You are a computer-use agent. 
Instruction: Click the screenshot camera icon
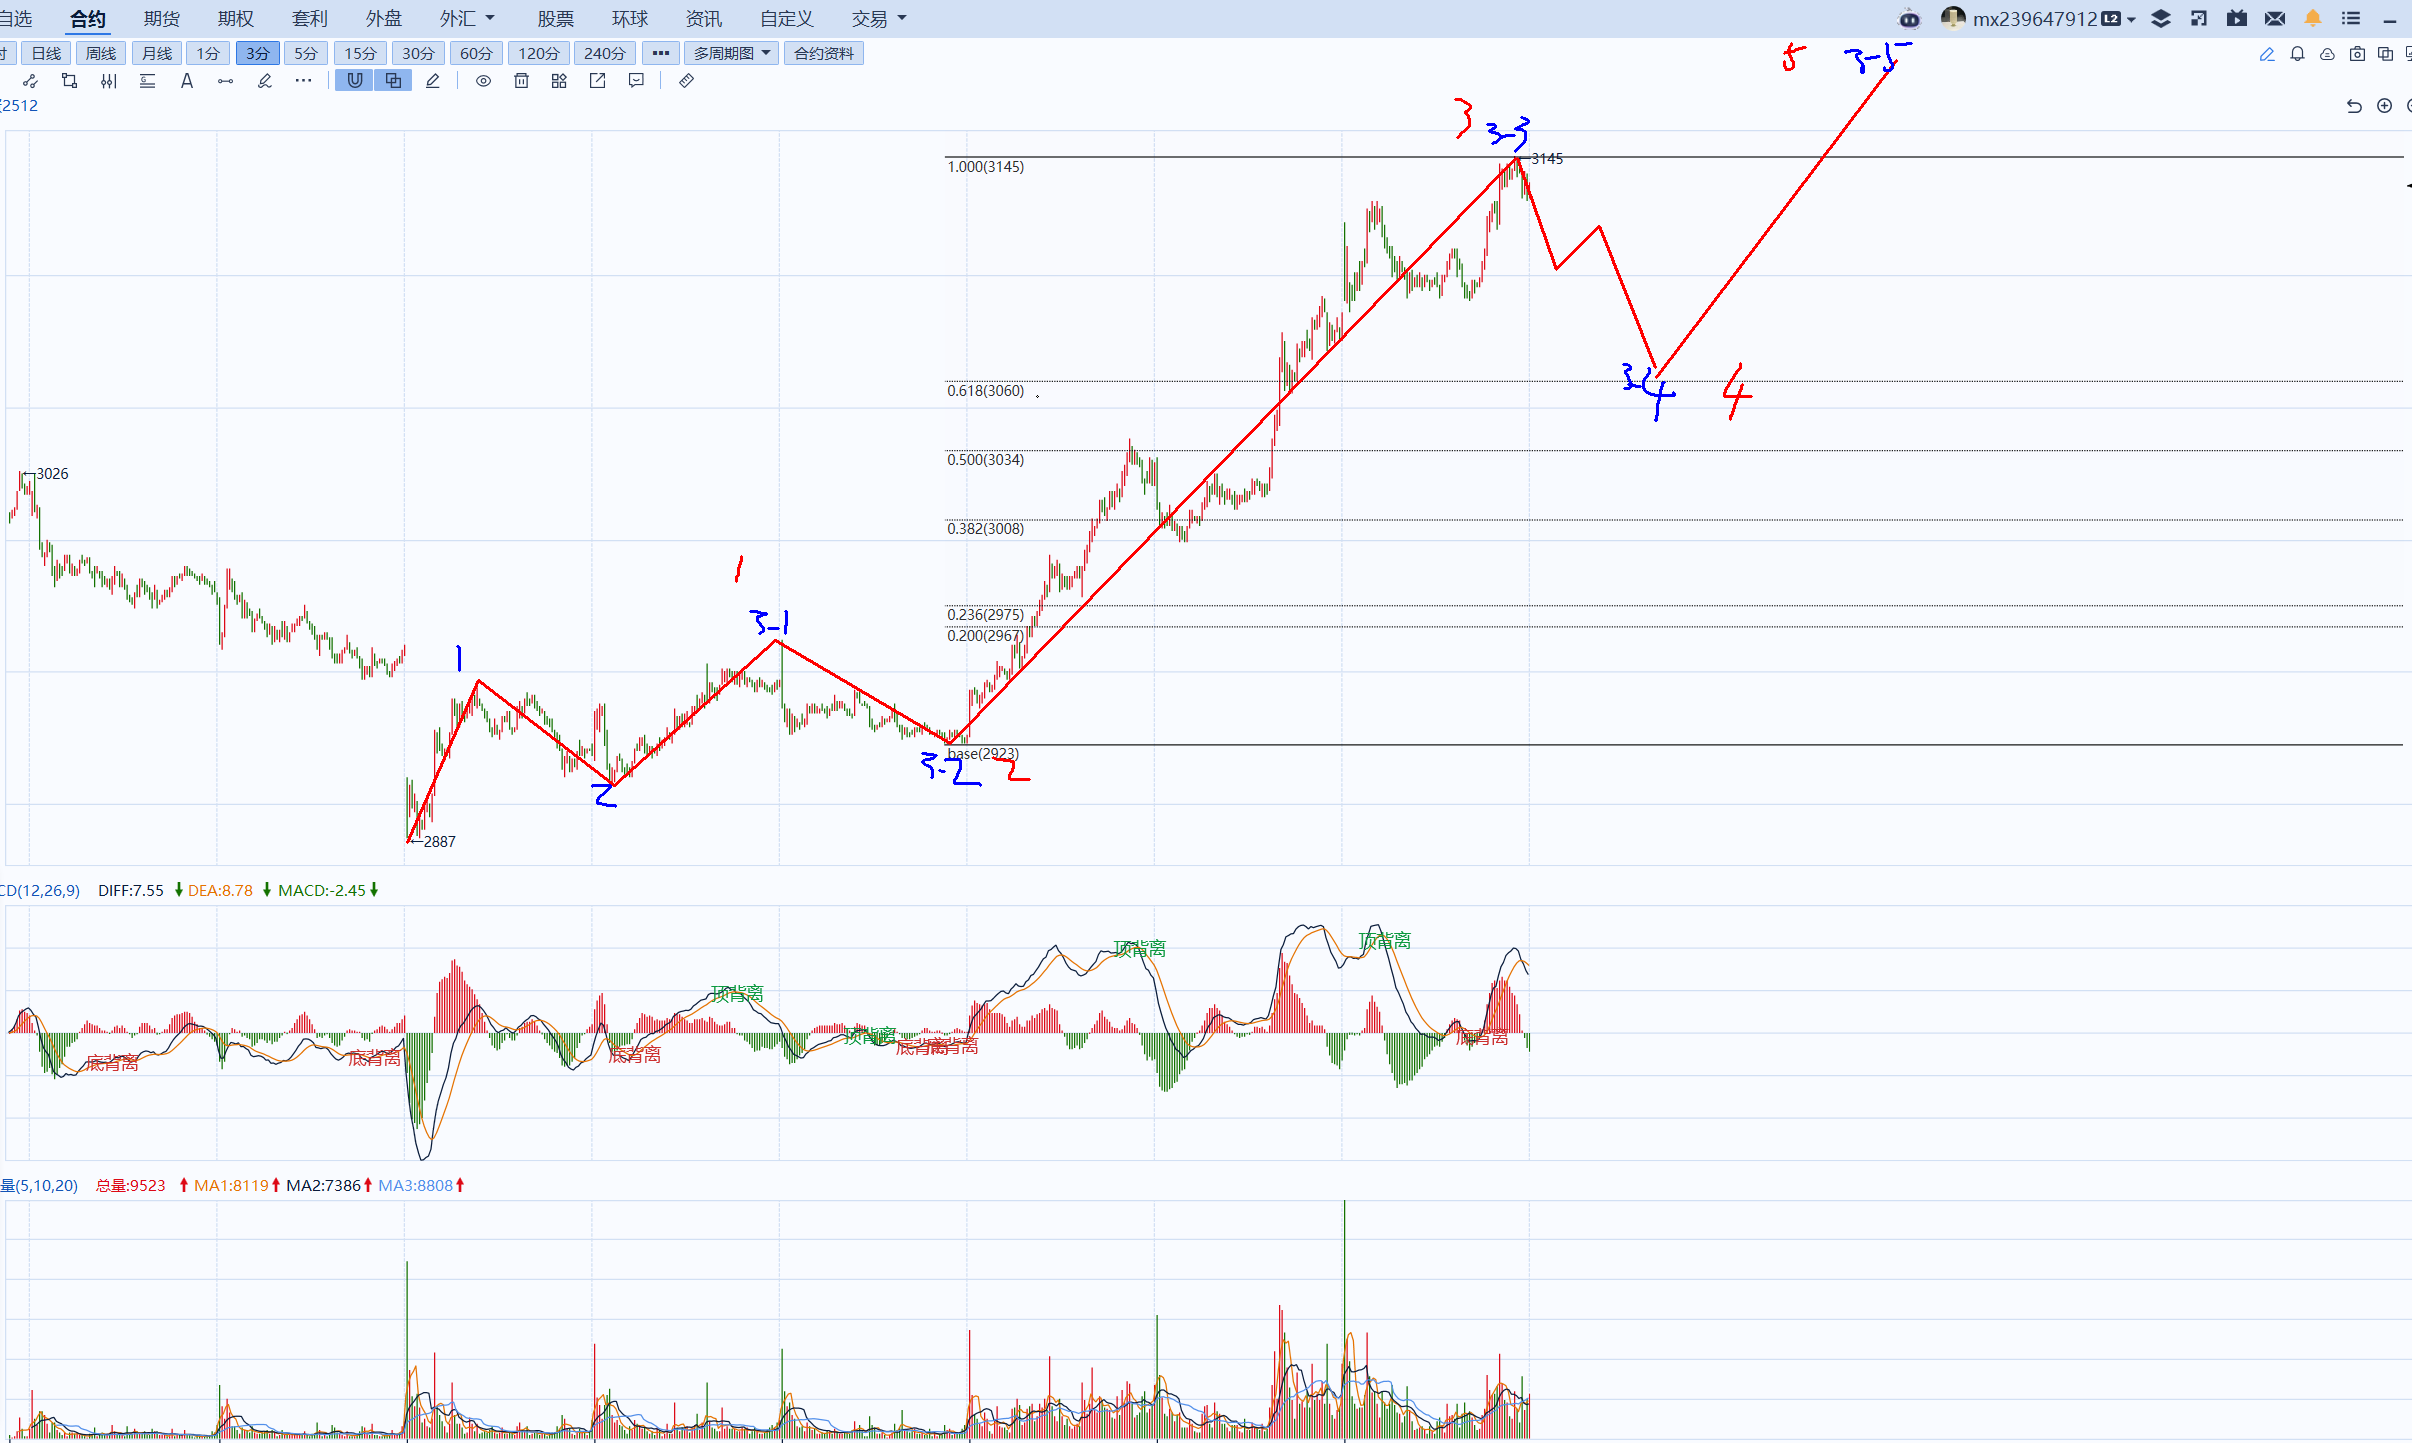tap(2357, 54)
